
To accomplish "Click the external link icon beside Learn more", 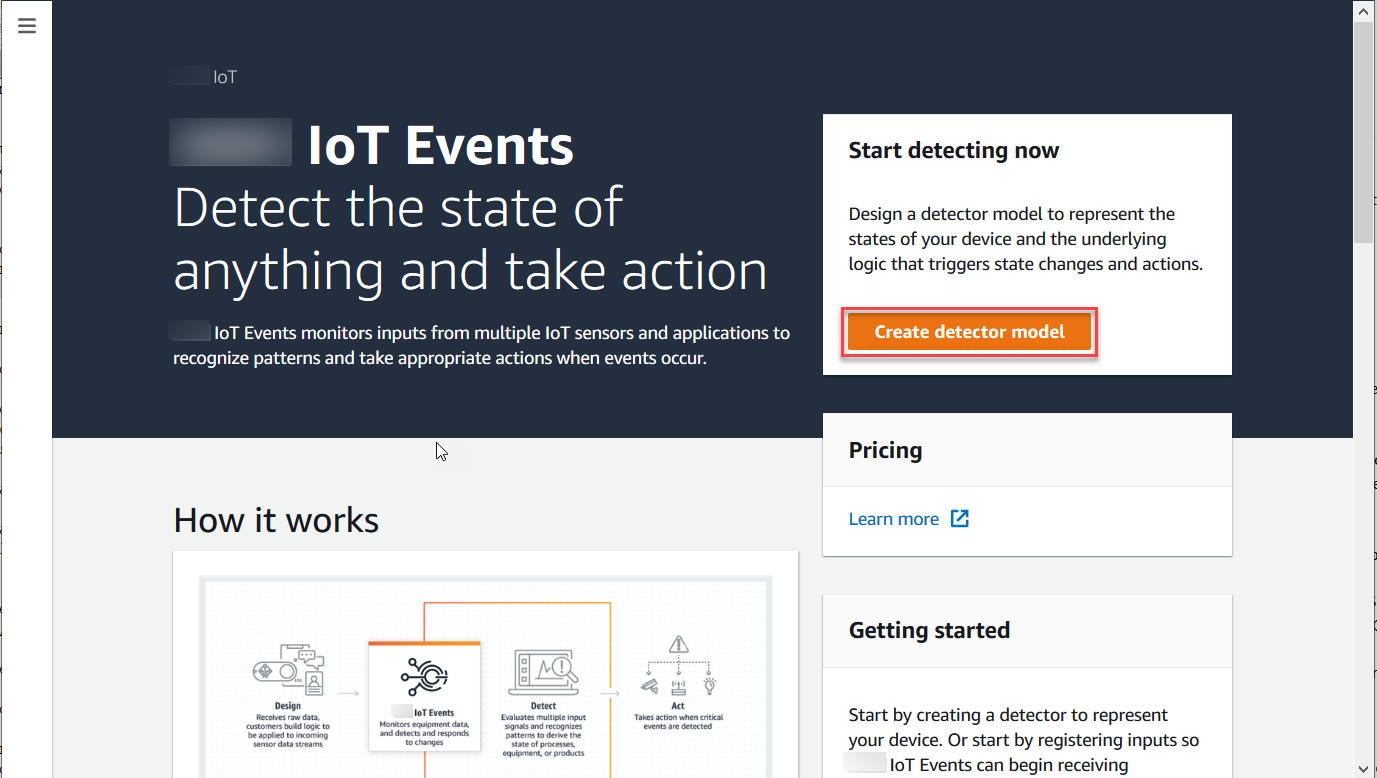I will coord(959,518).
